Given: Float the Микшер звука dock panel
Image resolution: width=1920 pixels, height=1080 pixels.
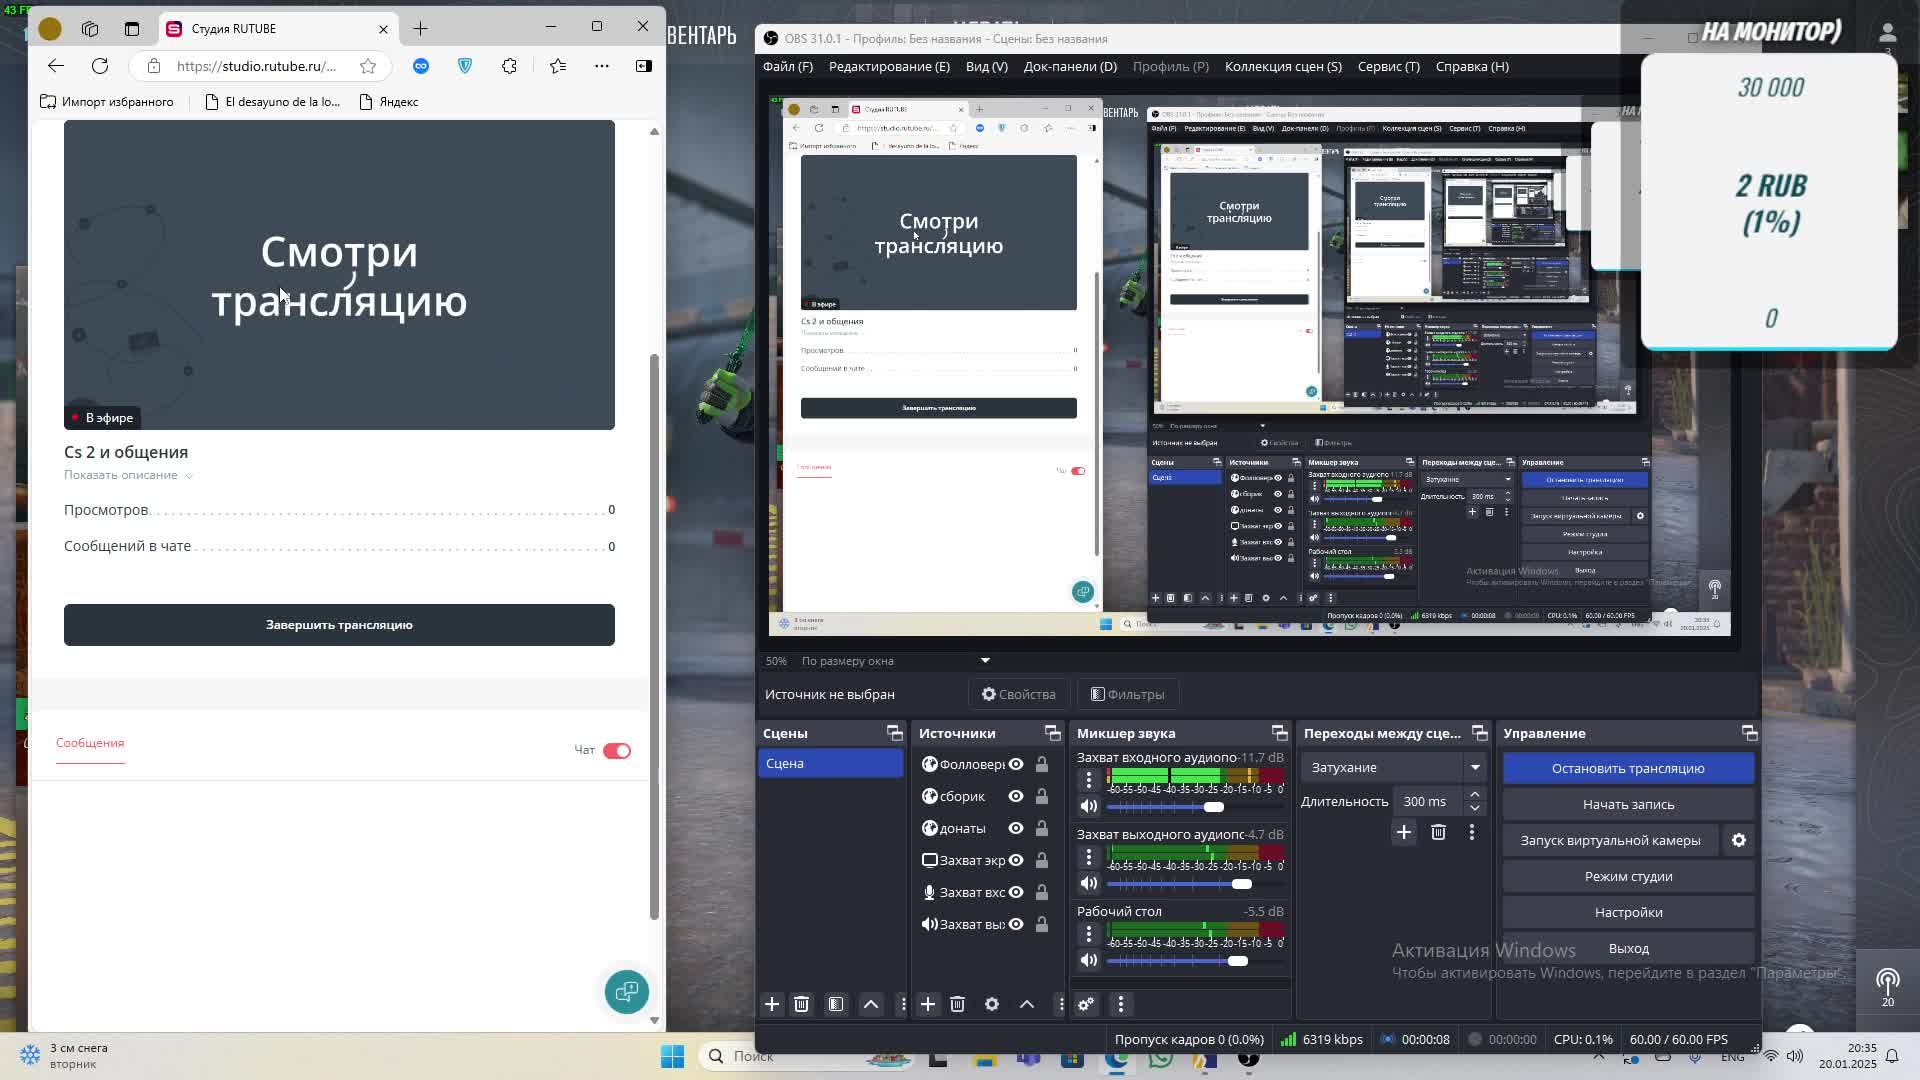Looking at the screenshot, I should pos(1279,733).
